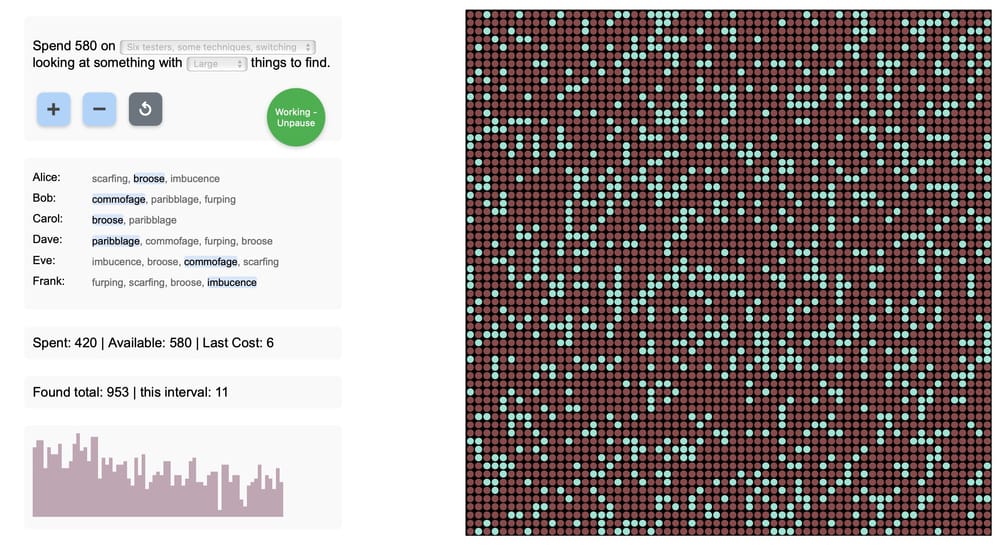Click the reset circular arrow button
This screenshot has width=1000, height=545.
click(145, 109)
